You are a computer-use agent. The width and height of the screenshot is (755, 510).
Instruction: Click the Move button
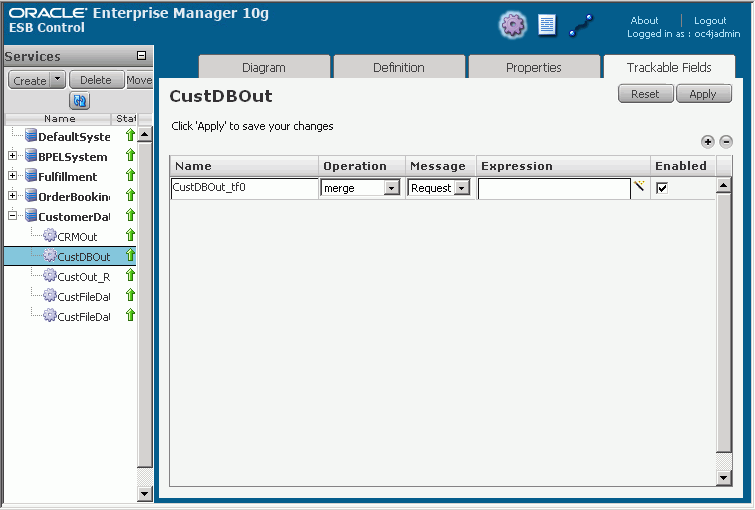click(139, 79)
